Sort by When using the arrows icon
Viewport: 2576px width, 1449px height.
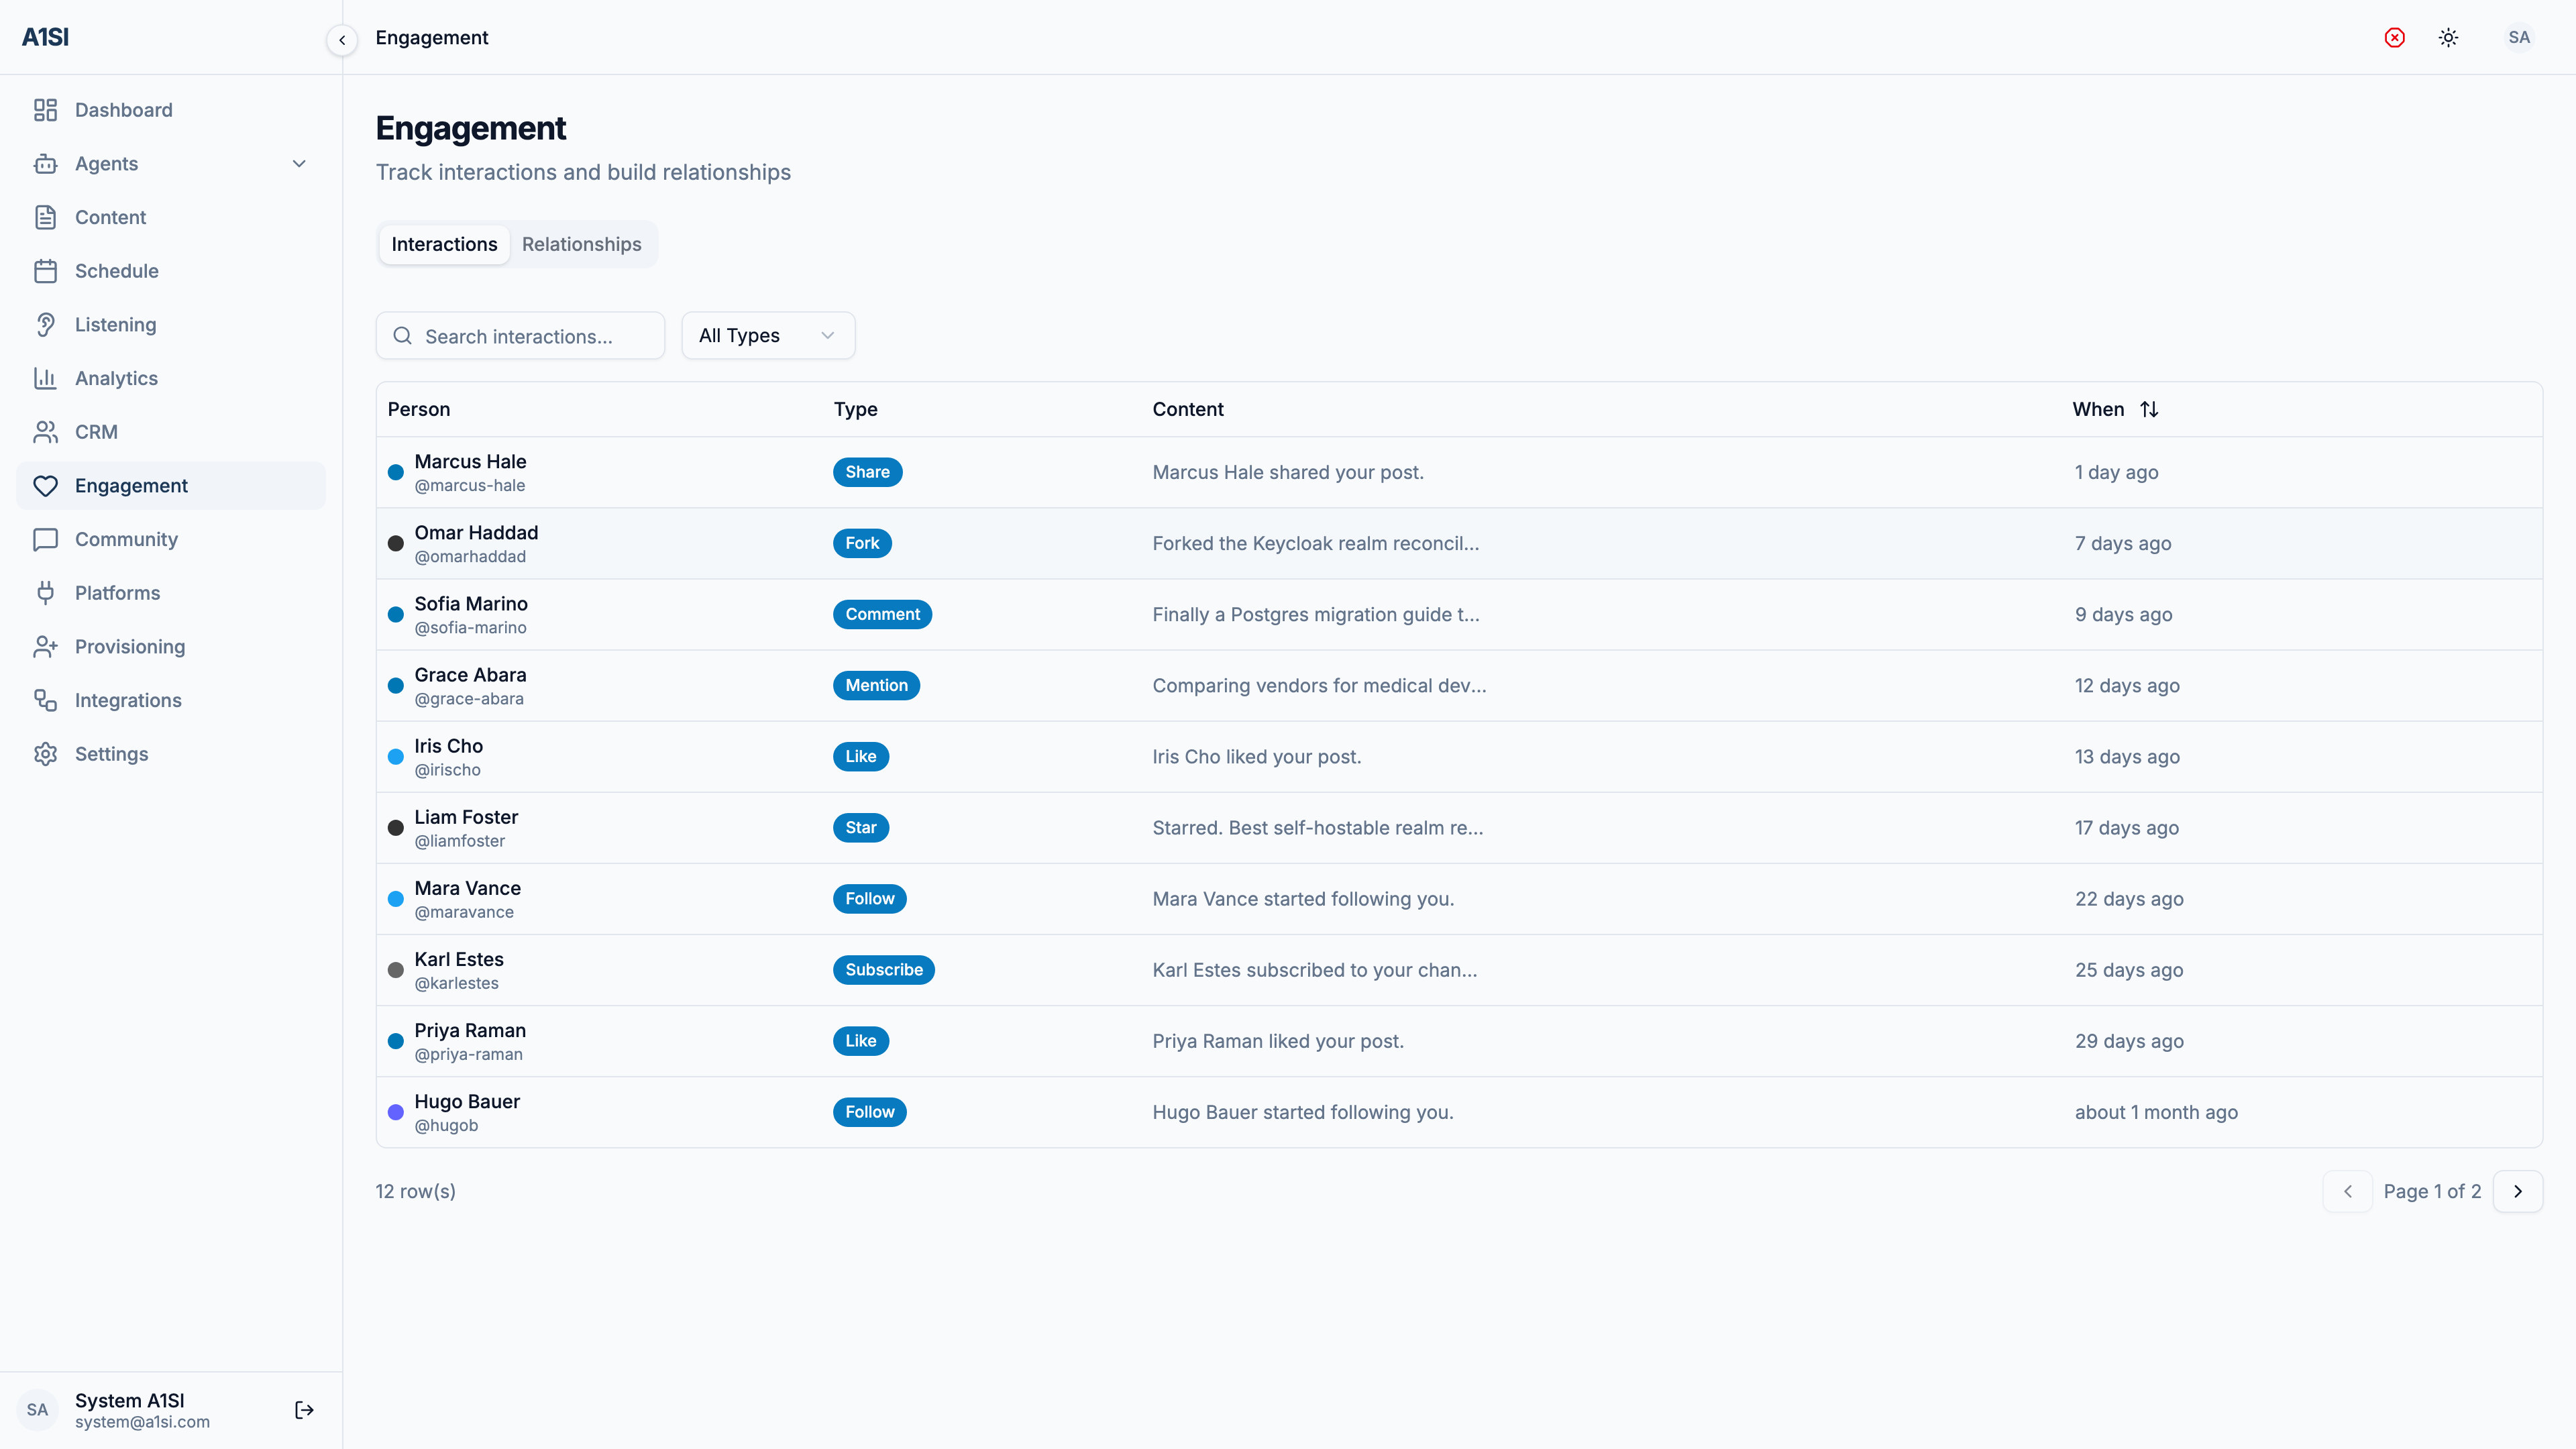[x=2149, y=409]
